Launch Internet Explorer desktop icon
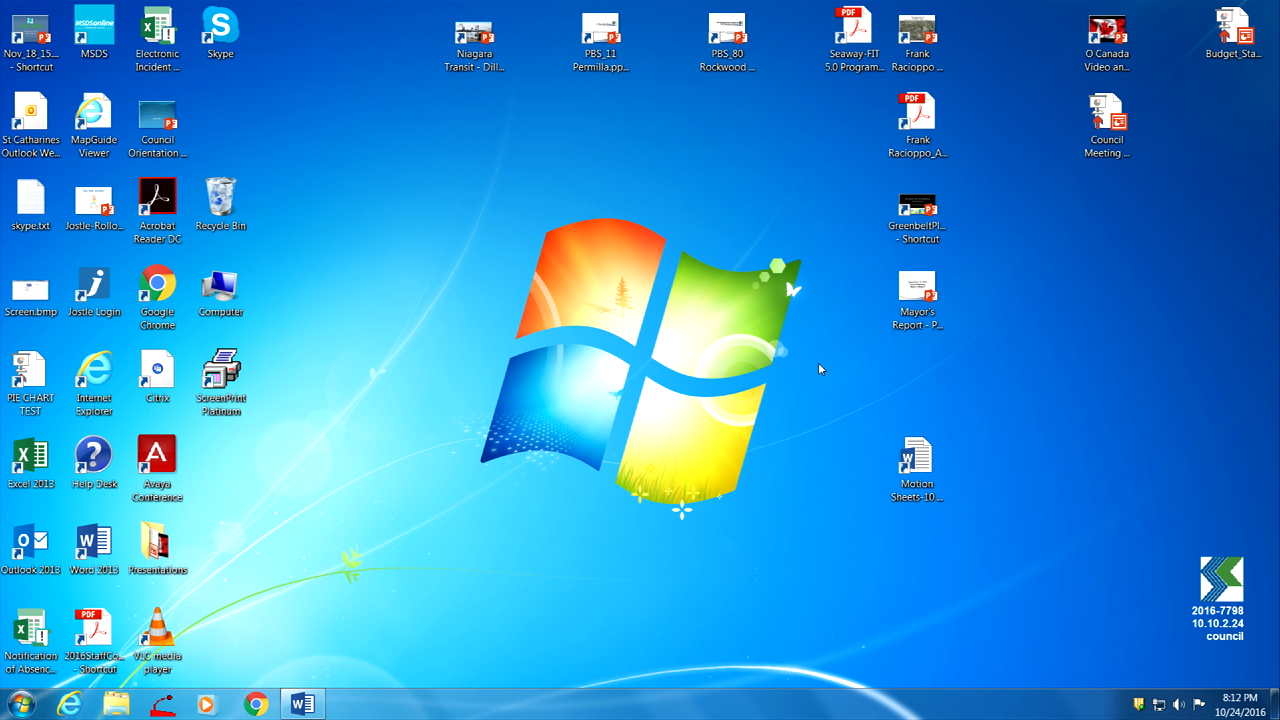The image size is (1280, 720). coord(94,384)
